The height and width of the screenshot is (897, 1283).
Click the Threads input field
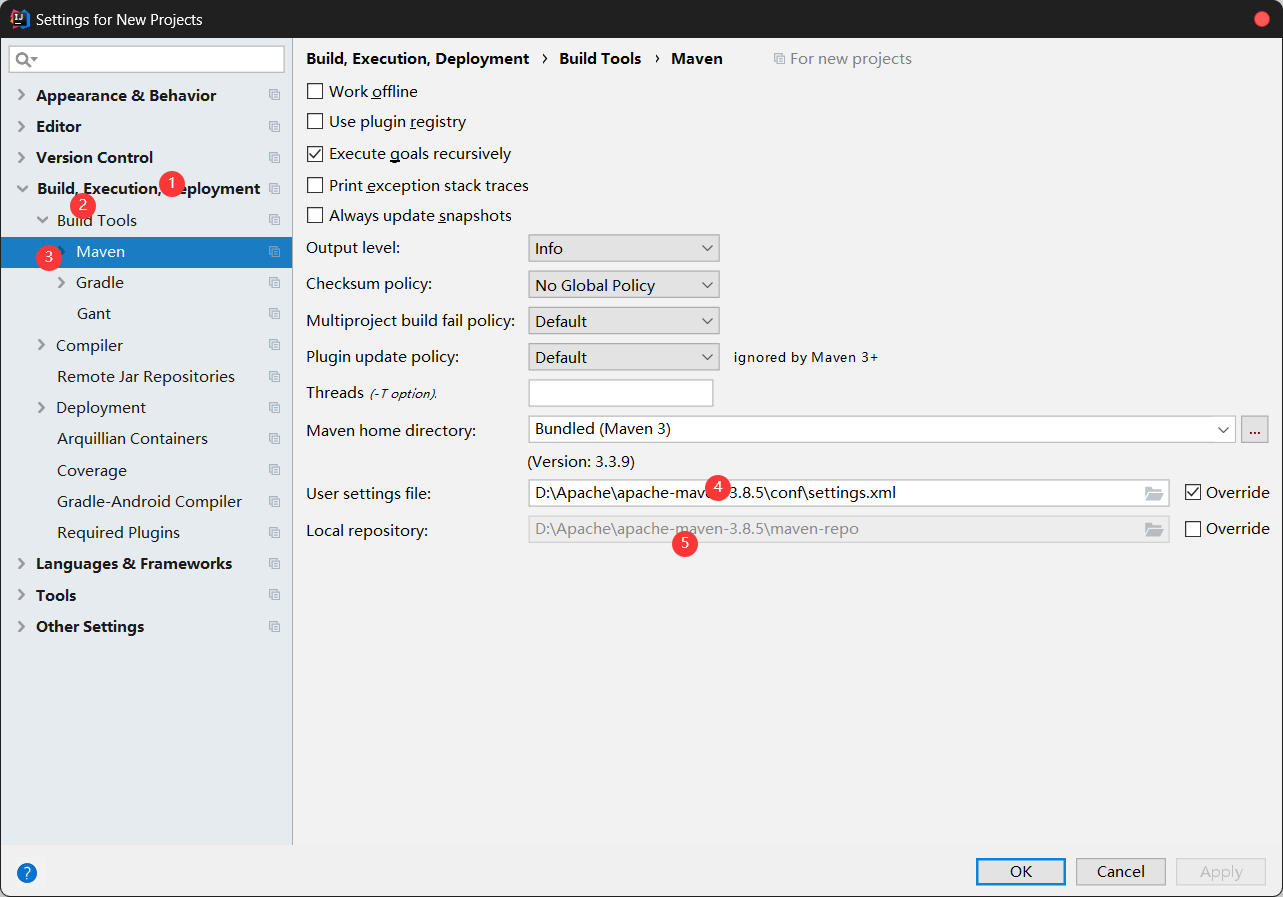click(x=621, y=393)
